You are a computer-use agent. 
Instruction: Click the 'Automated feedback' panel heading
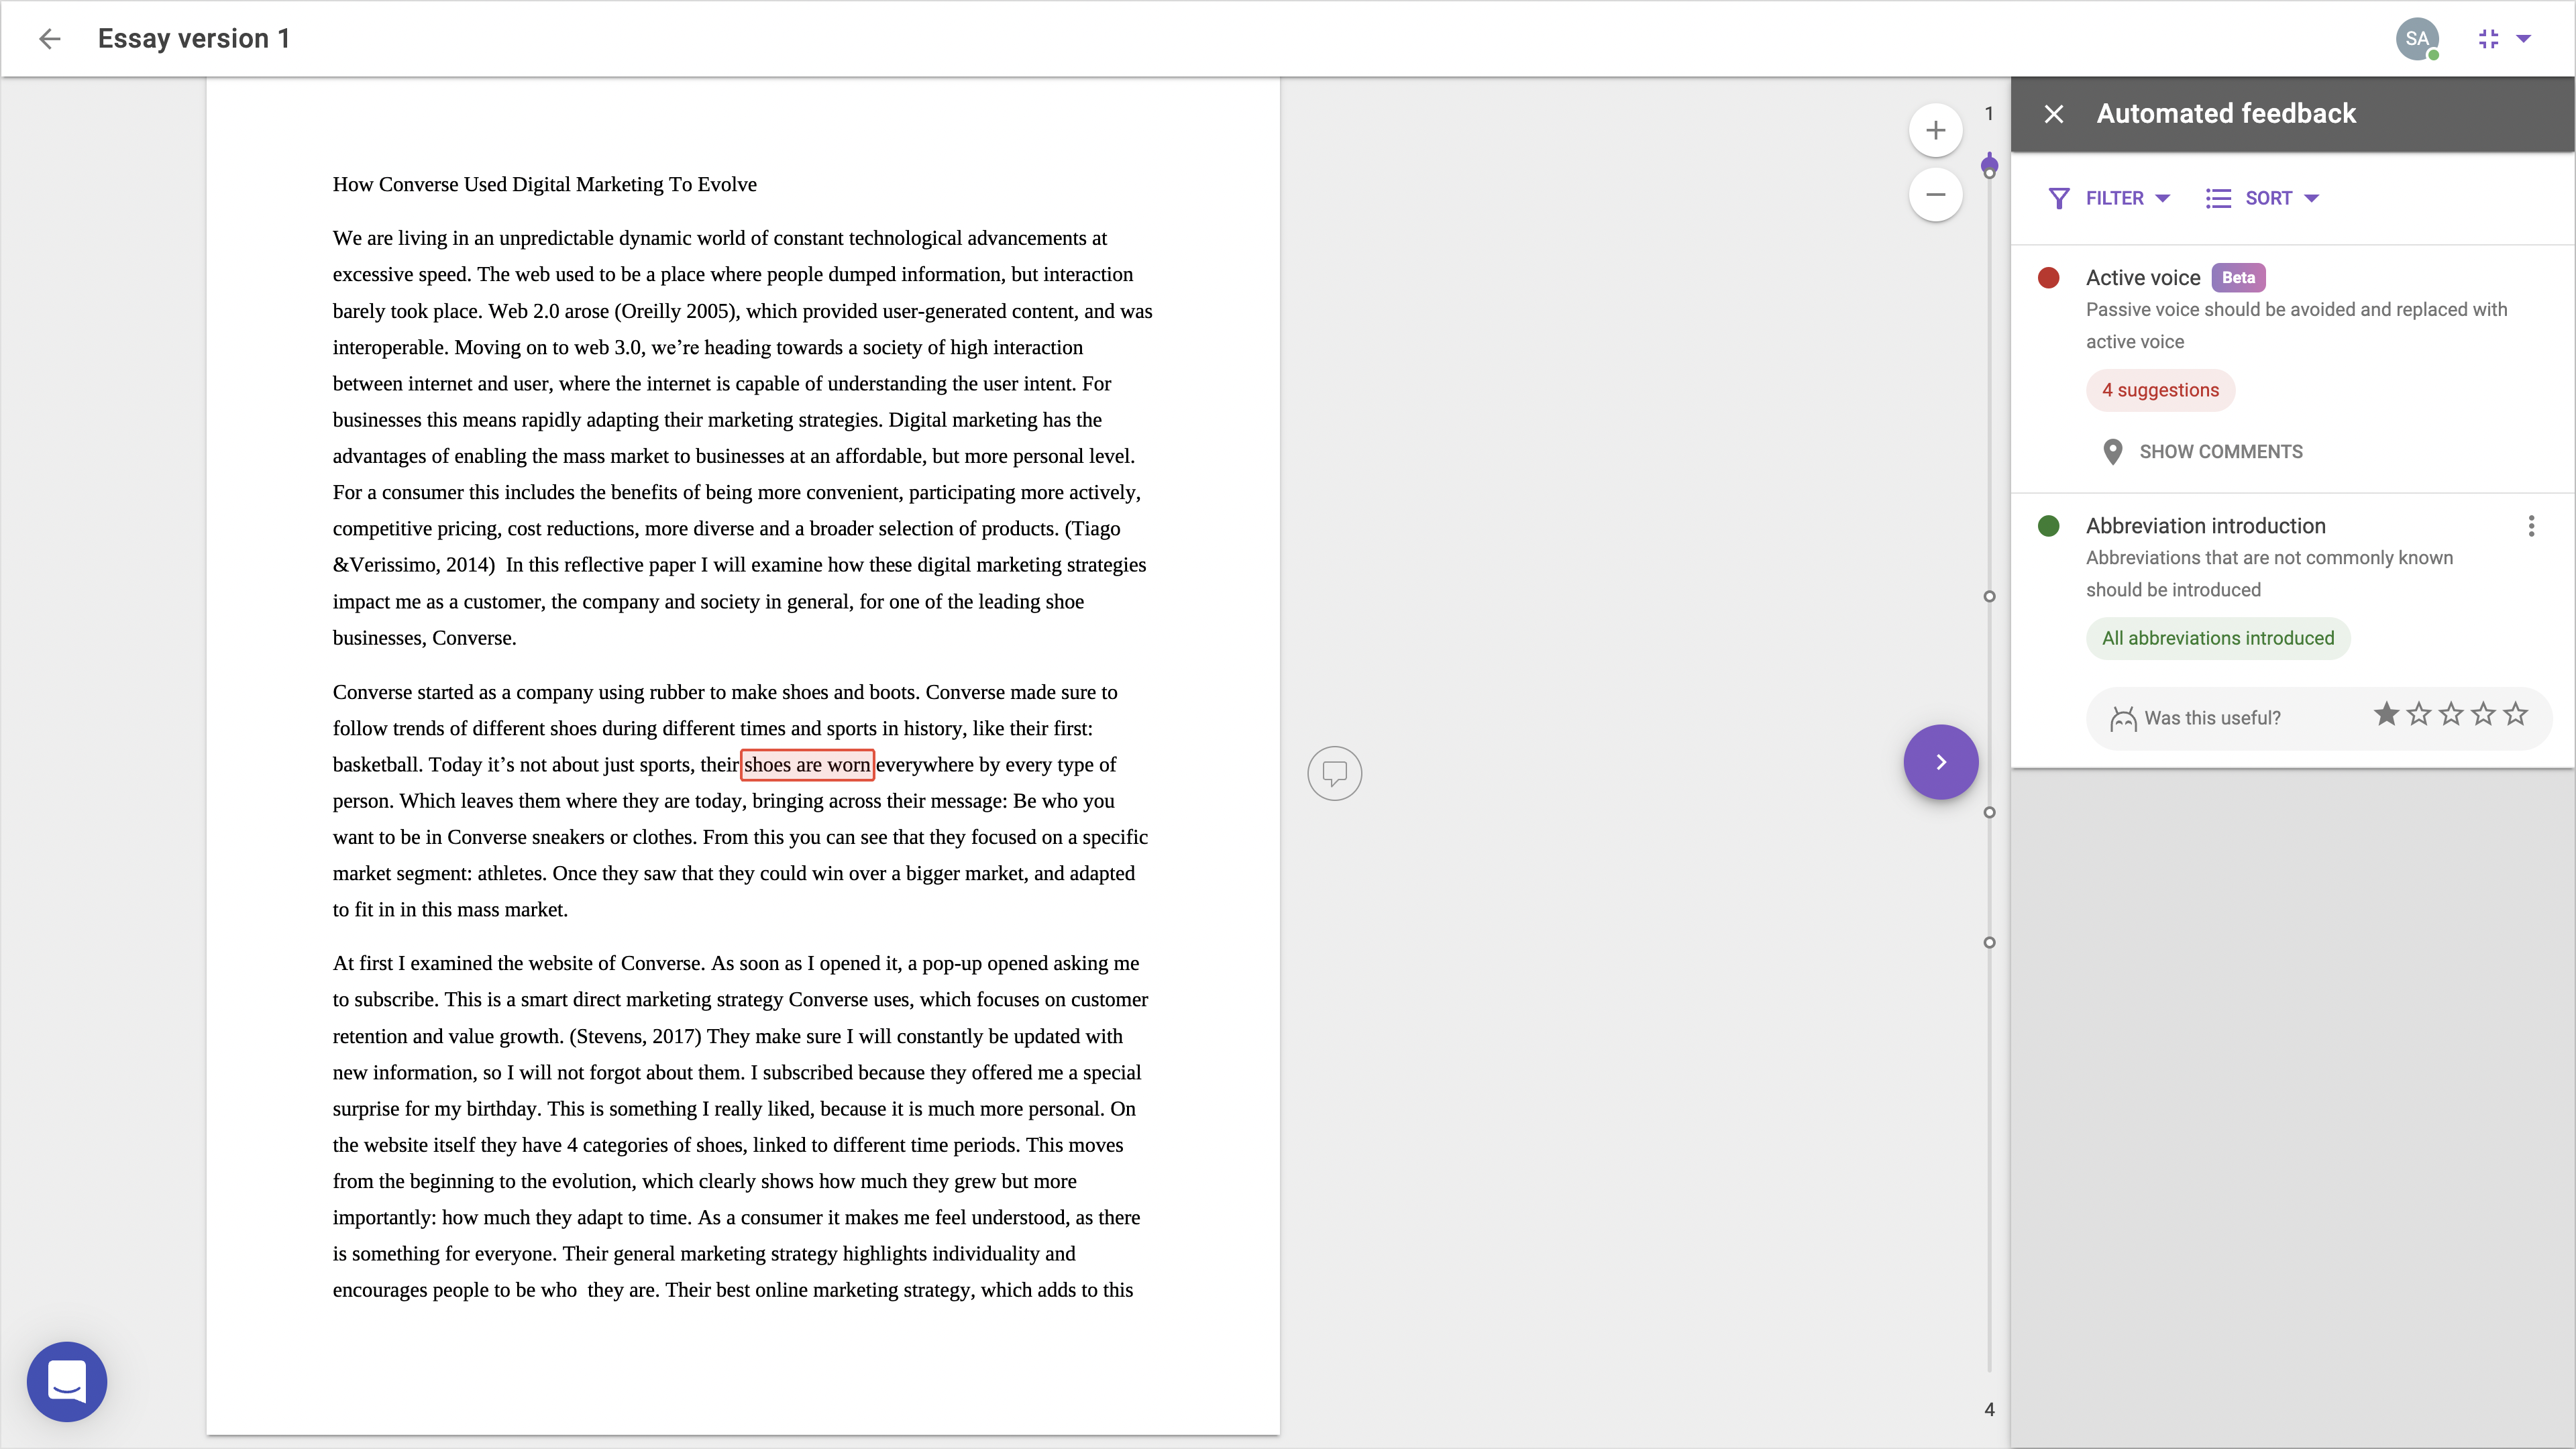[2226, 114]
